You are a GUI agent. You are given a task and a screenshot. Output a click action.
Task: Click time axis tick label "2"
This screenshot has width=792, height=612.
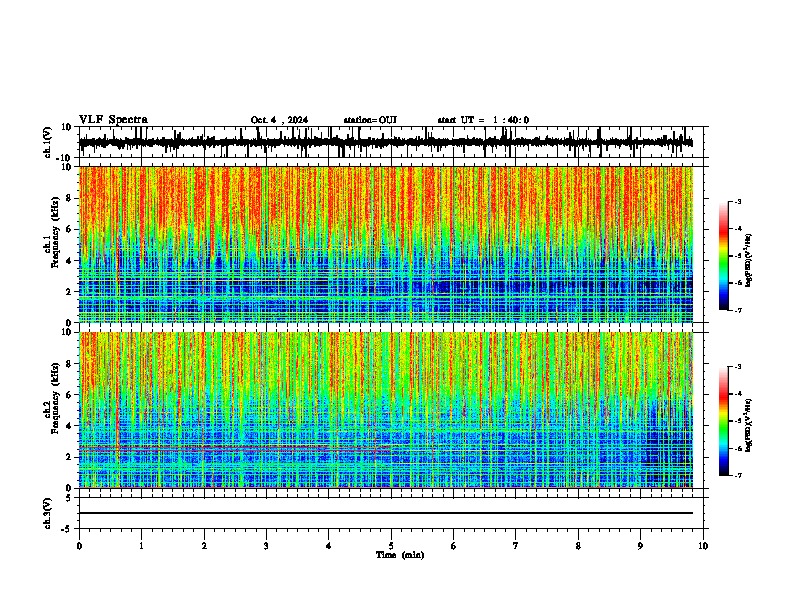click(x=204, y=546)
